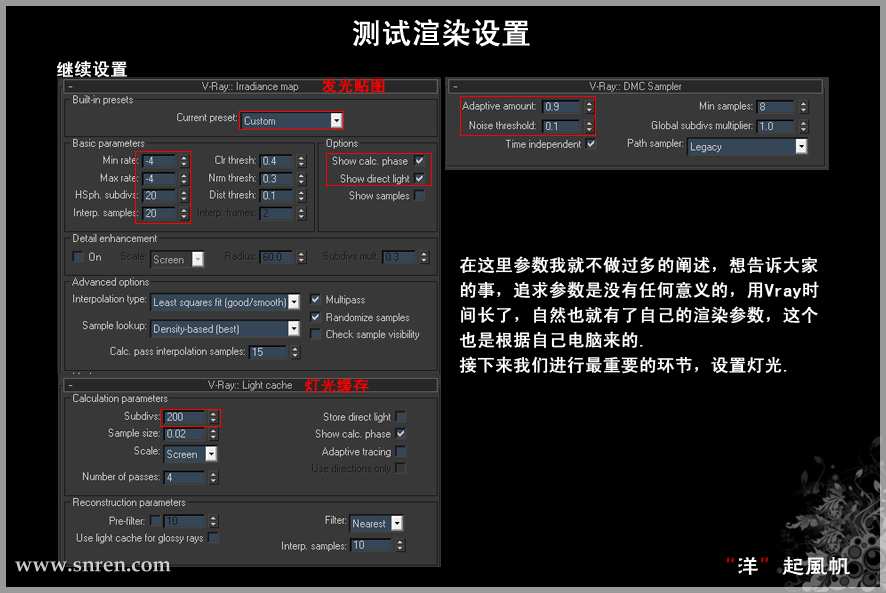Click the Dist thresh value field
Image resolution: width=886 pixels, height=593 pixels.
pos(277,196)
